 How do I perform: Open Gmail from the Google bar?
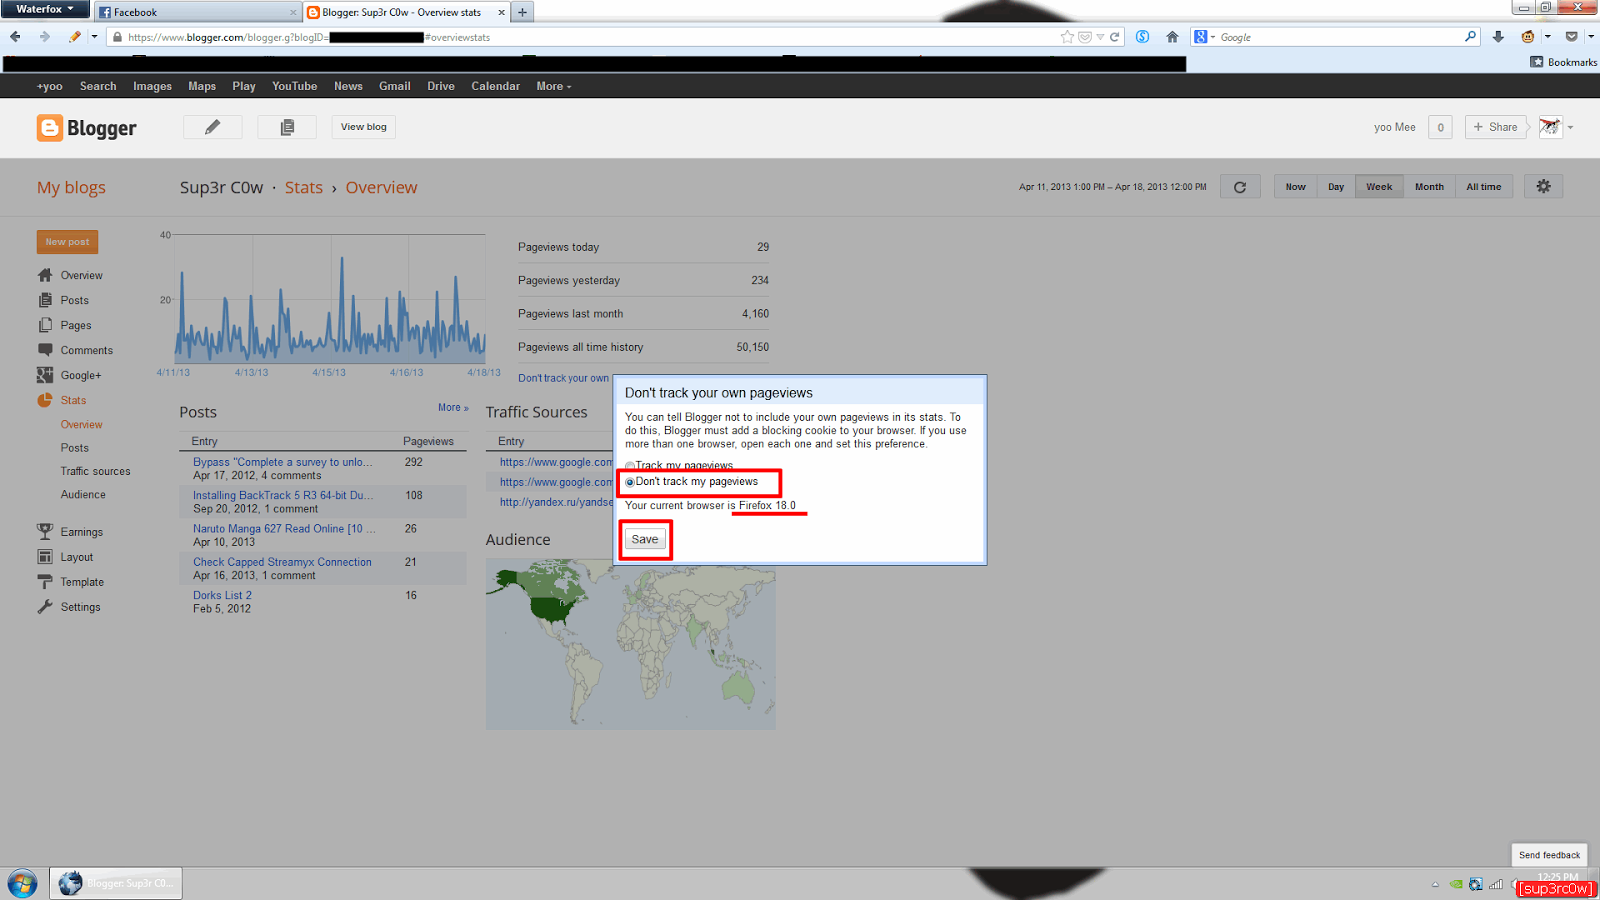coord(395,86)
